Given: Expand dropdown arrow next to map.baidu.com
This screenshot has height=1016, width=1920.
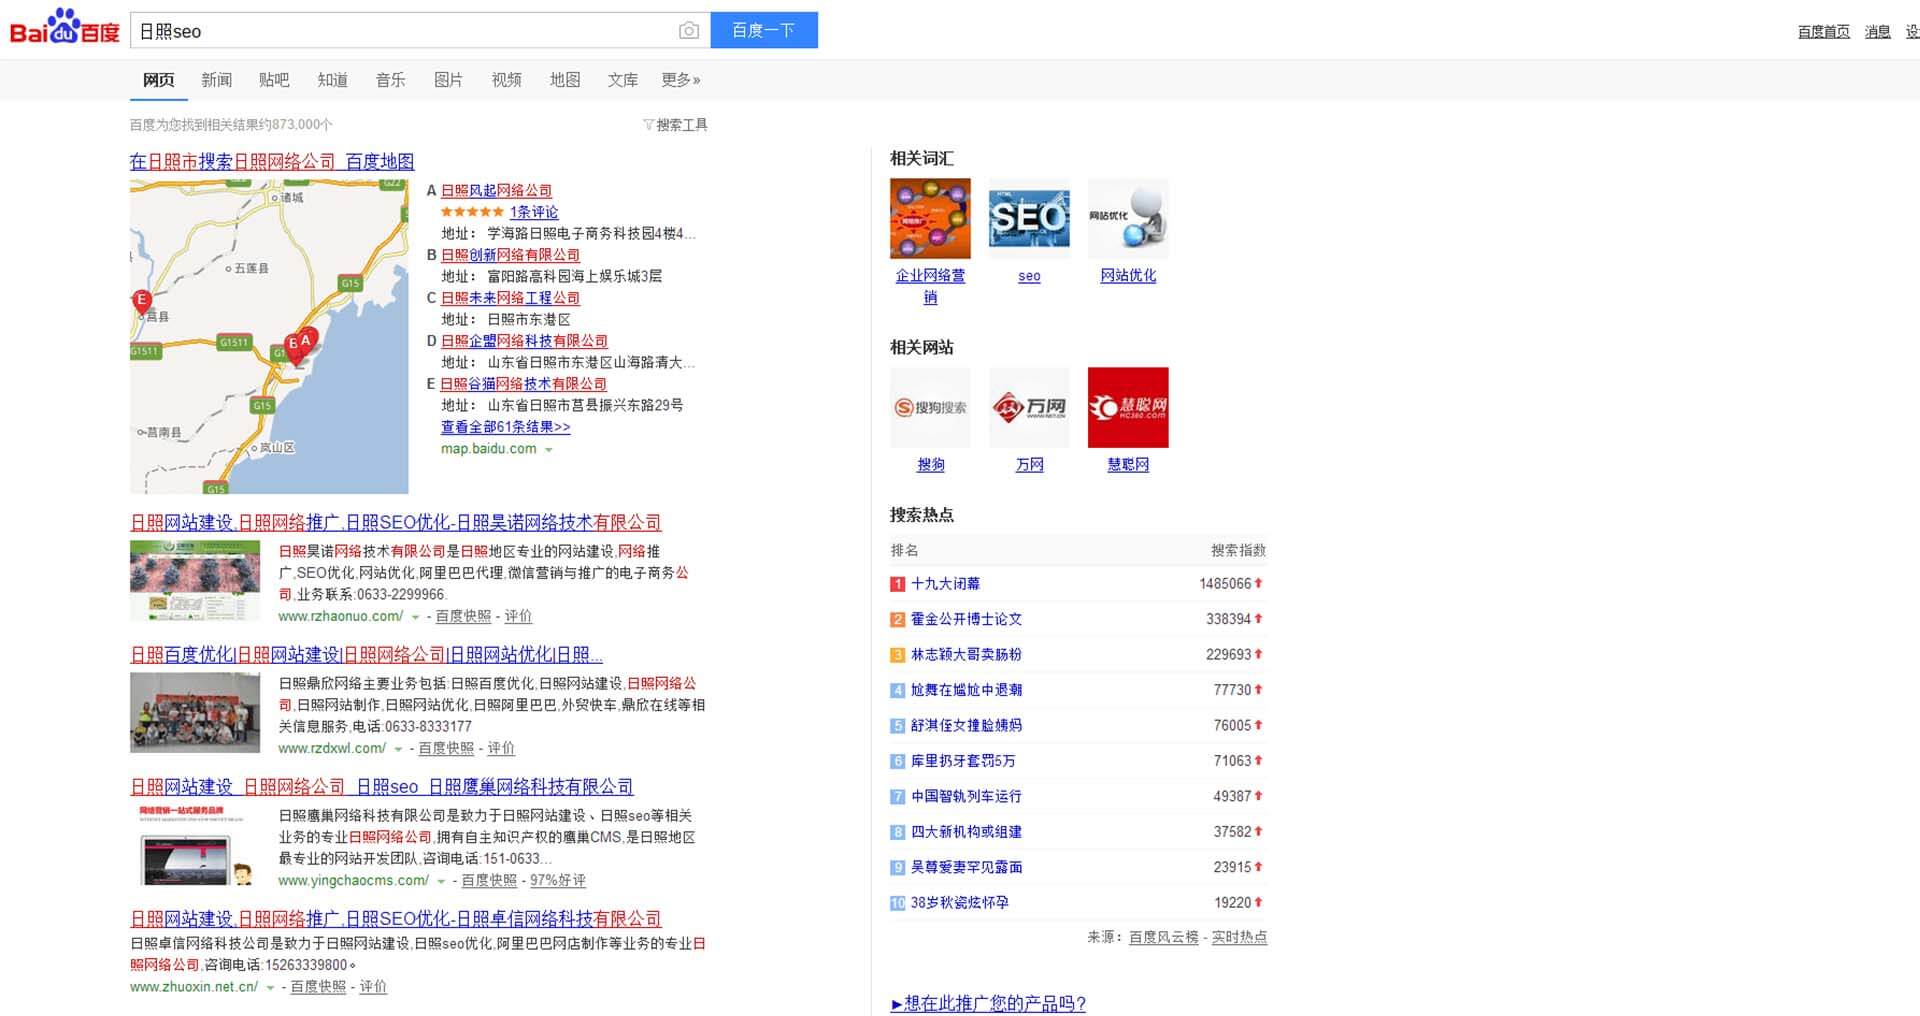Looking at the screenshot, I should coord(548,450).
